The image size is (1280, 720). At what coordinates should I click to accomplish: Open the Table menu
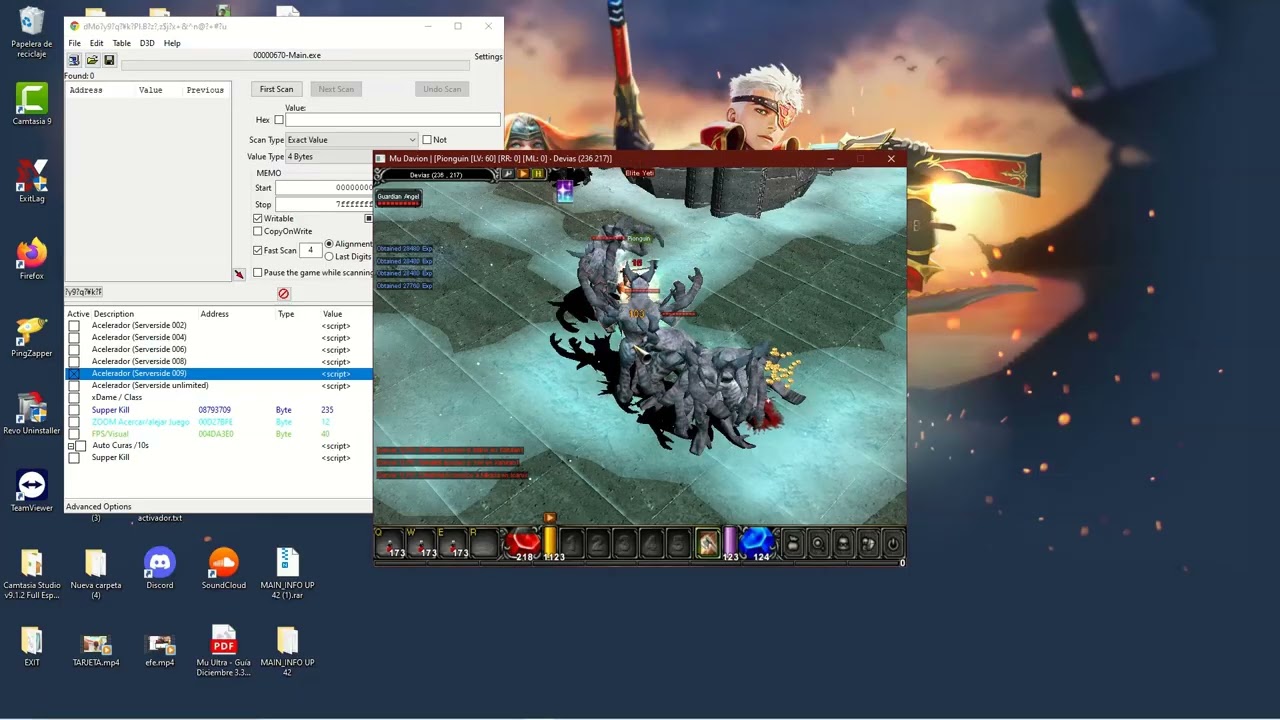click(x=121, y=43)
